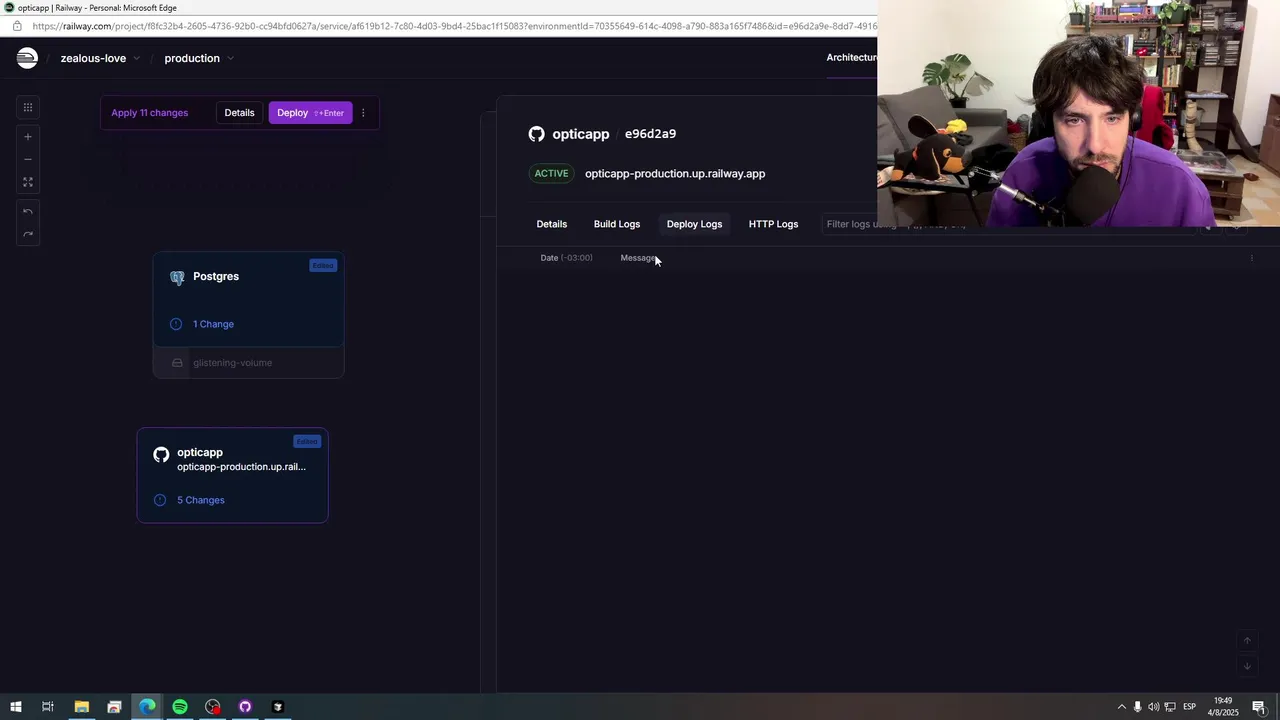The width and height of the screenshot is (1280, 720).
Task: Open the Architecture tab
Action: pyautogui.click(x=851, y=58)
